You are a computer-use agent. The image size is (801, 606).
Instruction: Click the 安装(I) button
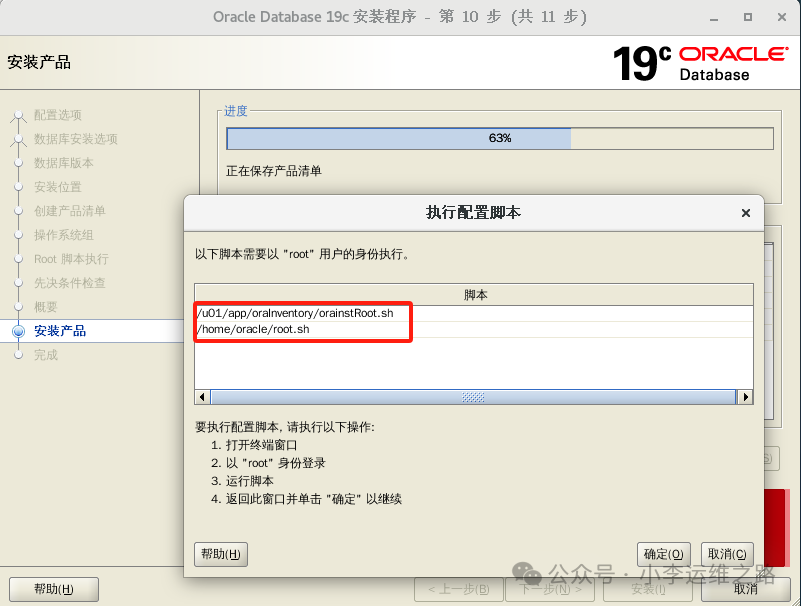tap(648, 589)
